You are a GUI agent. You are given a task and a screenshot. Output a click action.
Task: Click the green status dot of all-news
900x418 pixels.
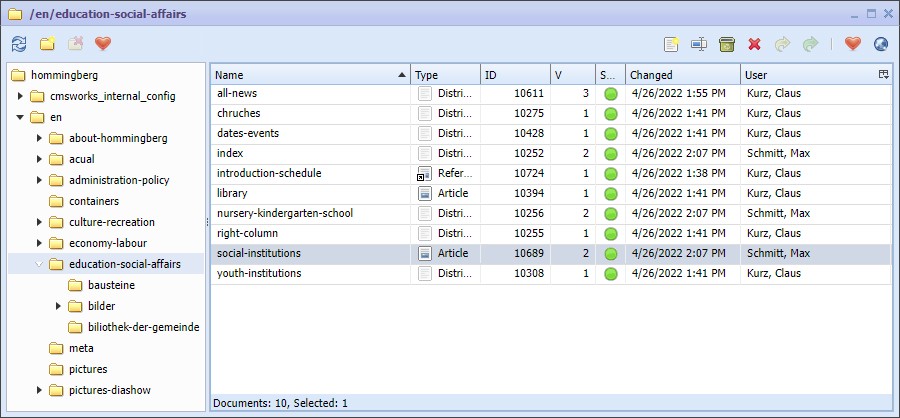(610, 94)
